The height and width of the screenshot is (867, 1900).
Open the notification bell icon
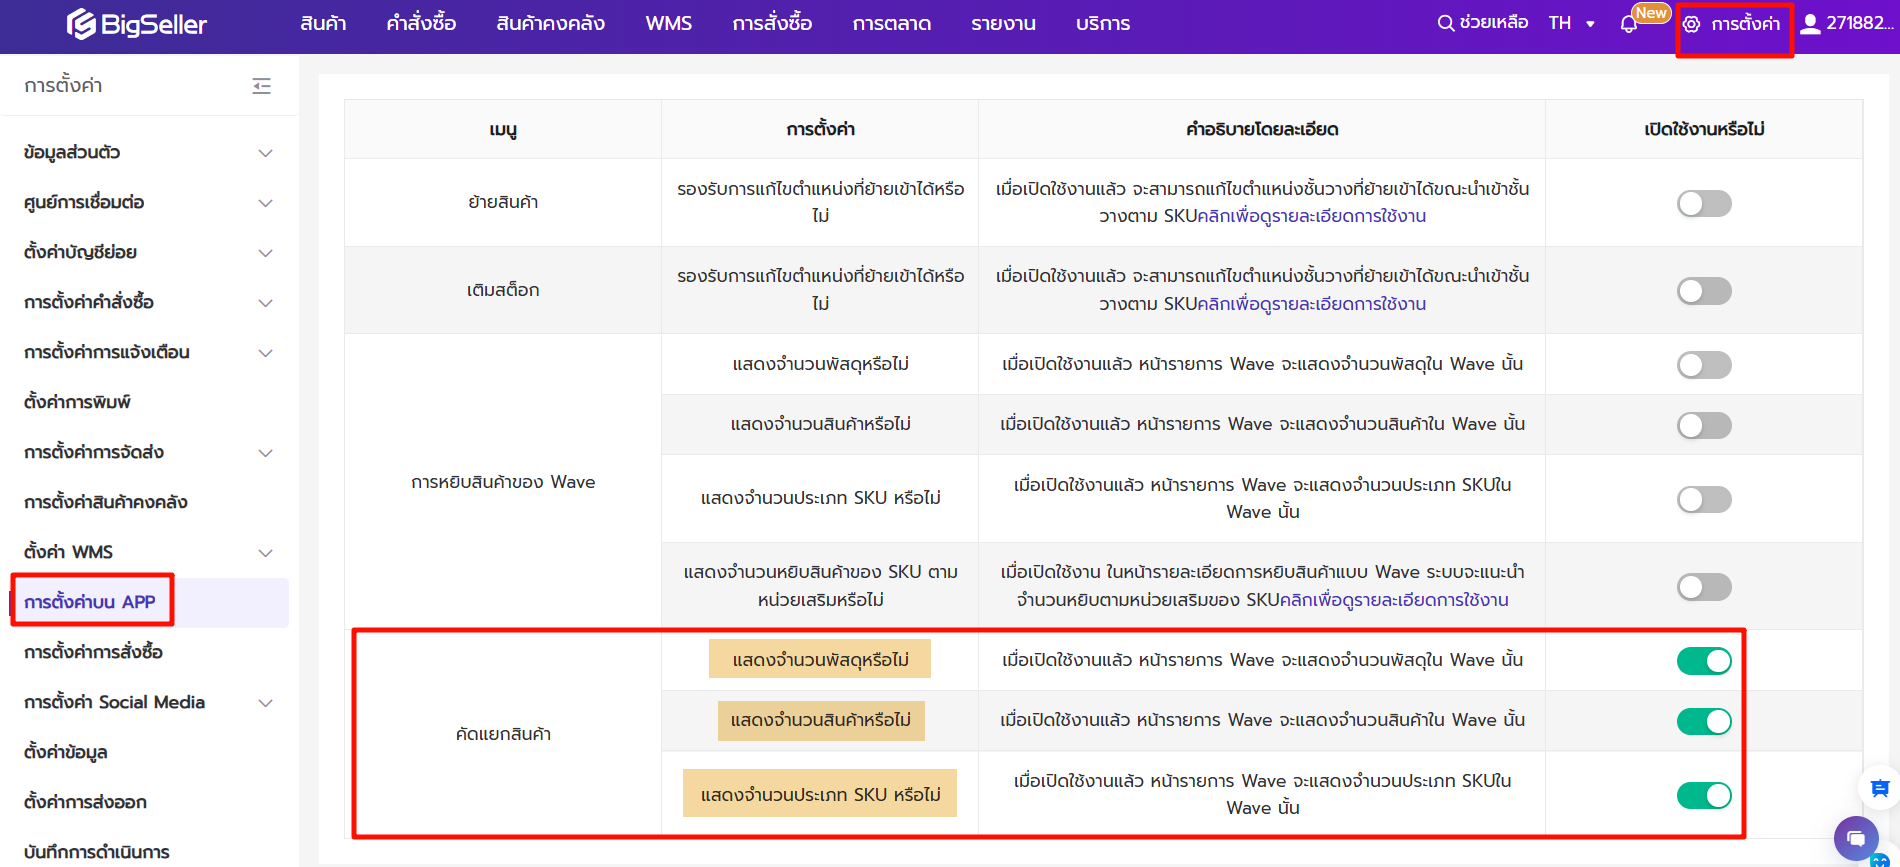pyautogui.click(x=1628, y=24)
